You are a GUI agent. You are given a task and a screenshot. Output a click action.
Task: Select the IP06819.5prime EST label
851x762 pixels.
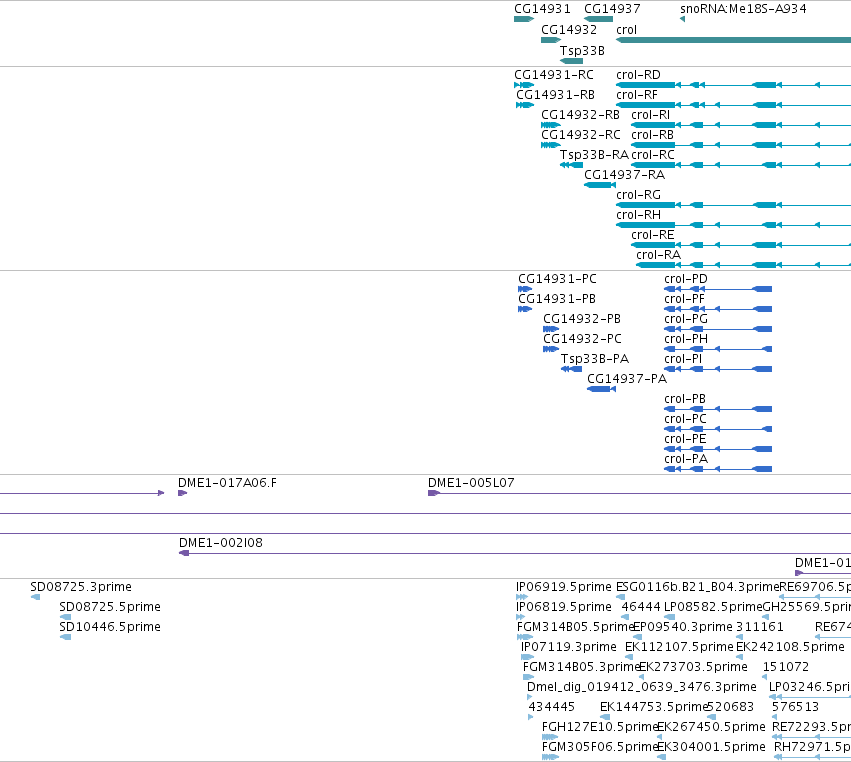(563, 607)
